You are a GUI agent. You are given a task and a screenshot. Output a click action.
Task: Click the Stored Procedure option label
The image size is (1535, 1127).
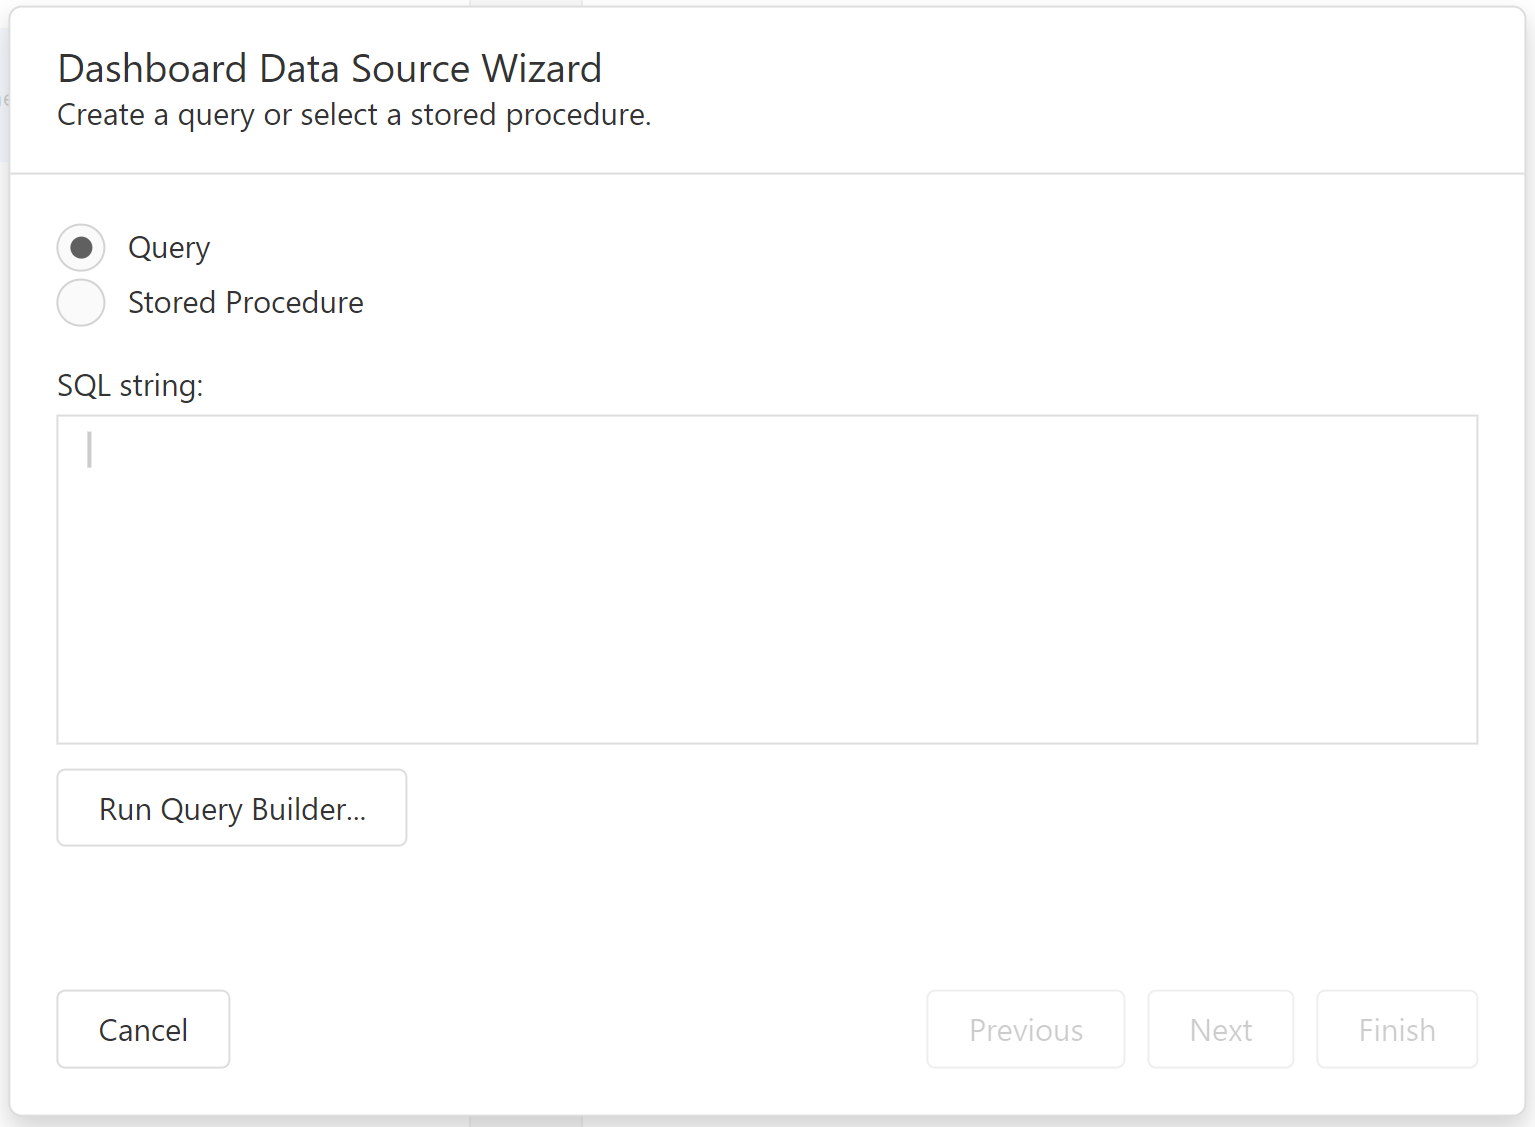click(x=245, y=303)
